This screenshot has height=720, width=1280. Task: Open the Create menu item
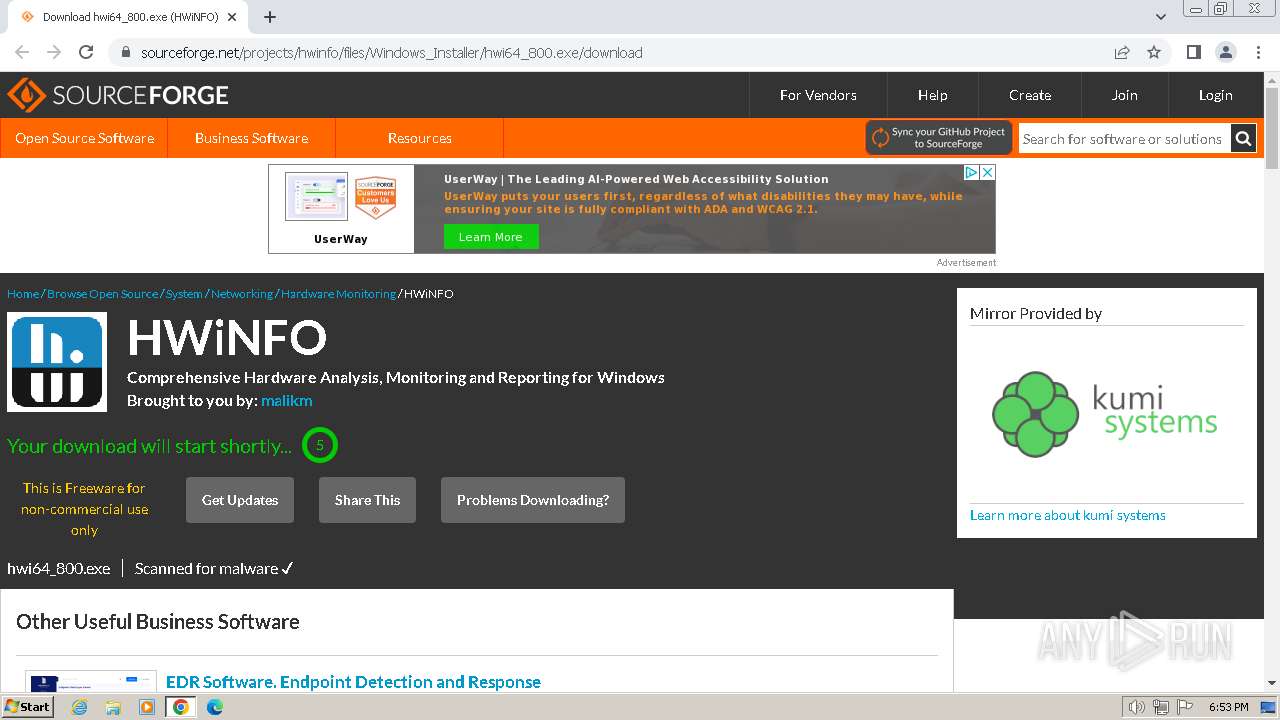[1029, 95]
